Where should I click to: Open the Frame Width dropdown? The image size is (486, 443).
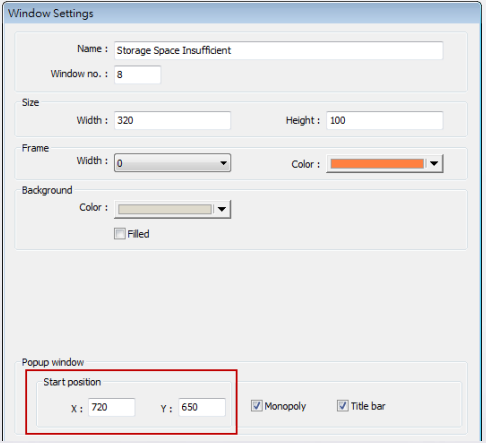[172, 163]
